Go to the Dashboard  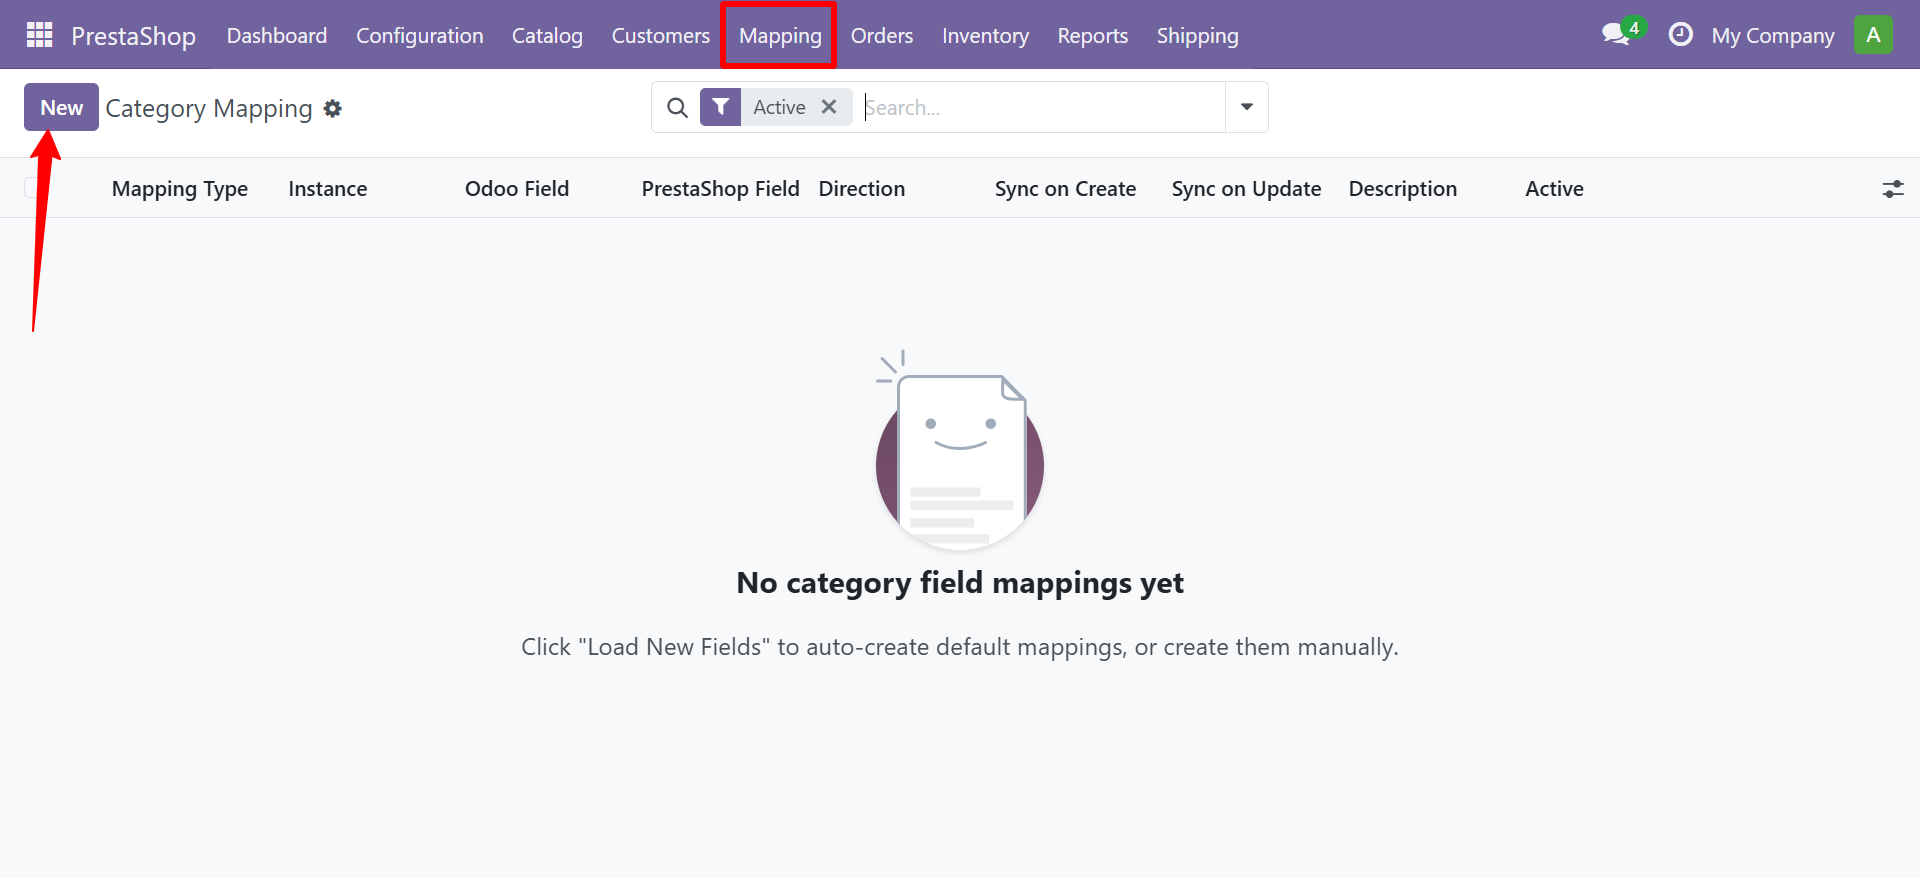click(x=276, y=35)
